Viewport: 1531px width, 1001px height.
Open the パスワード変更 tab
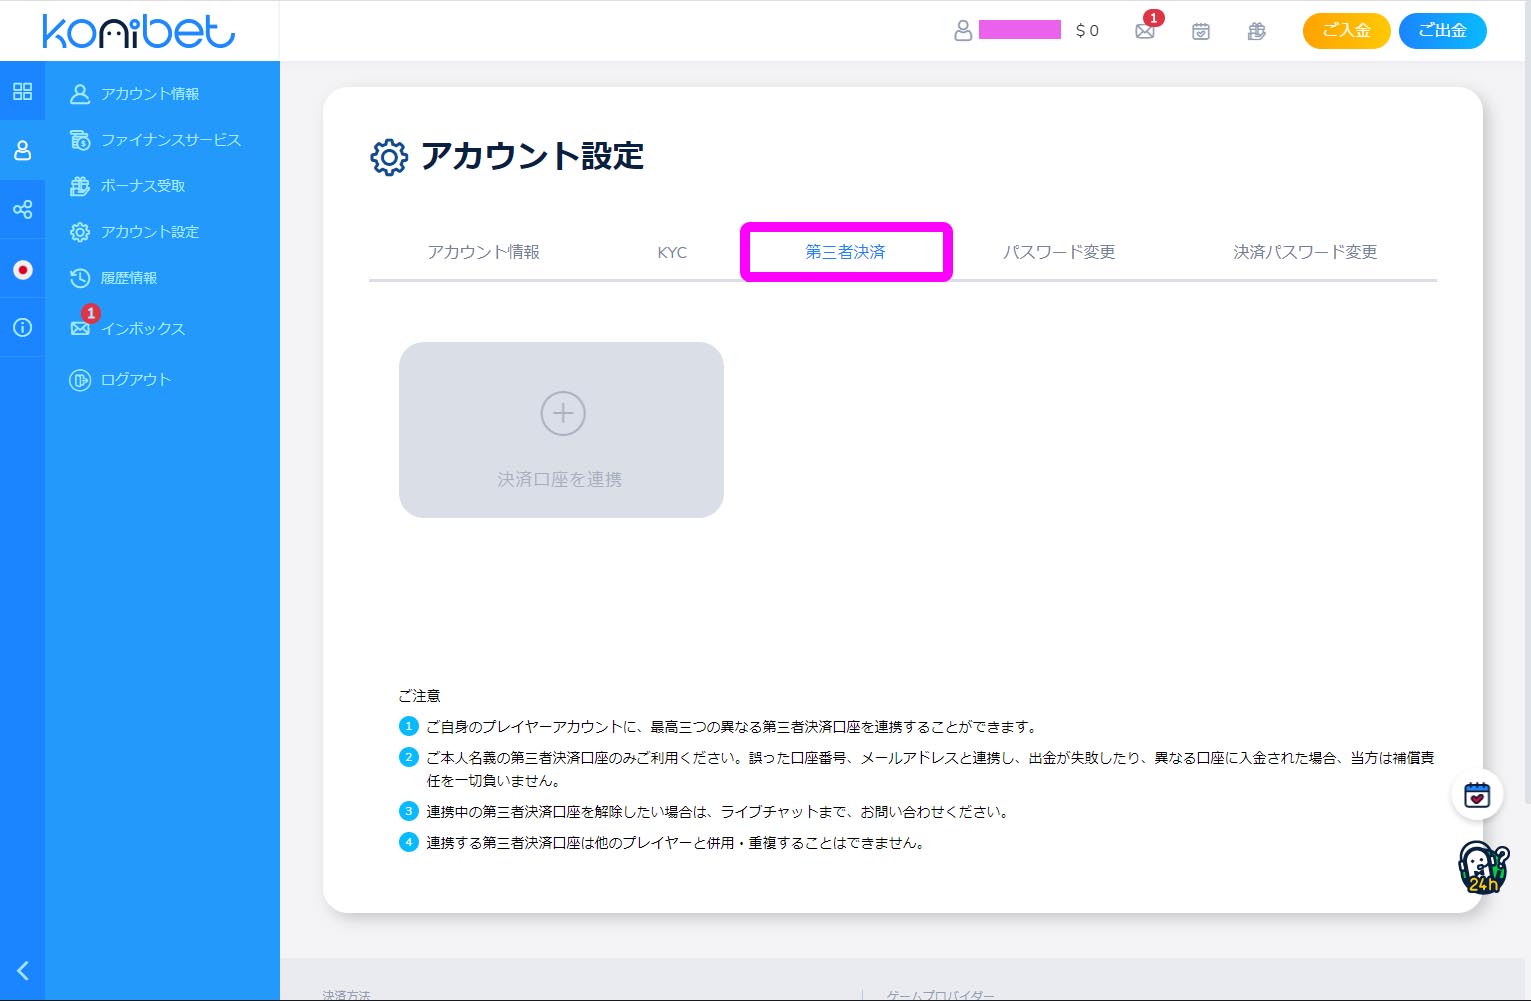pos(1059,252)
